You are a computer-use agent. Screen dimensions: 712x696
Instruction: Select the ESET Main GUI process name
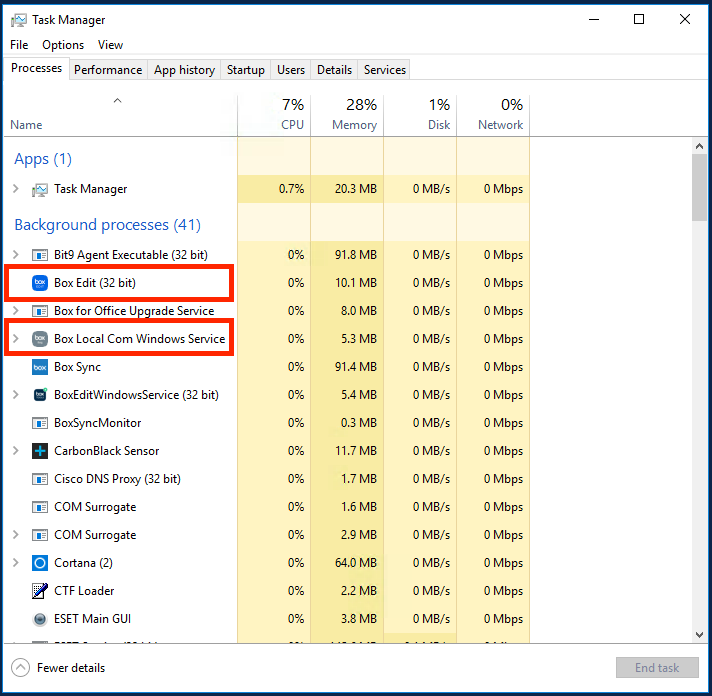[x=93, y=619]
